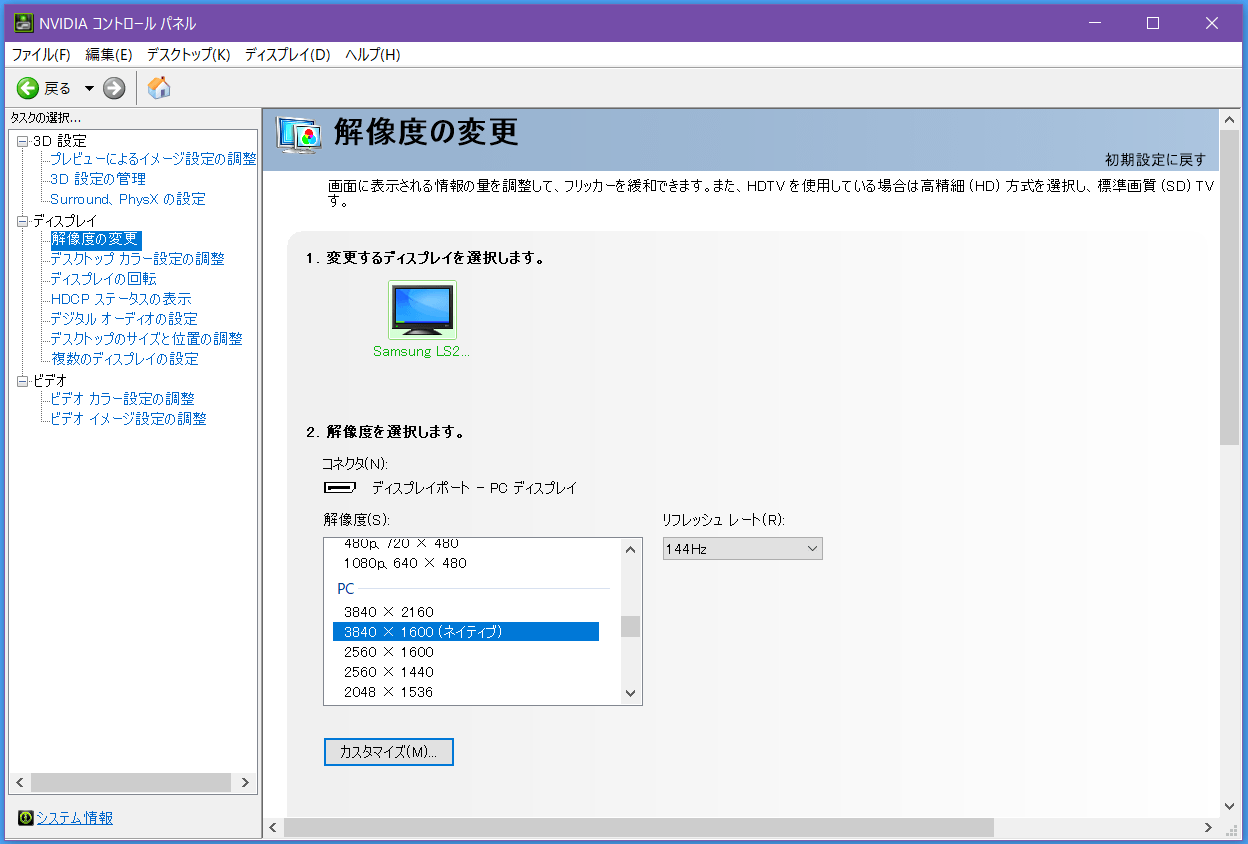The width and height of the screenshot is (1248, 844).
Task: Open HDCP ステータスの表示
Action: click(x=121, y=299)
